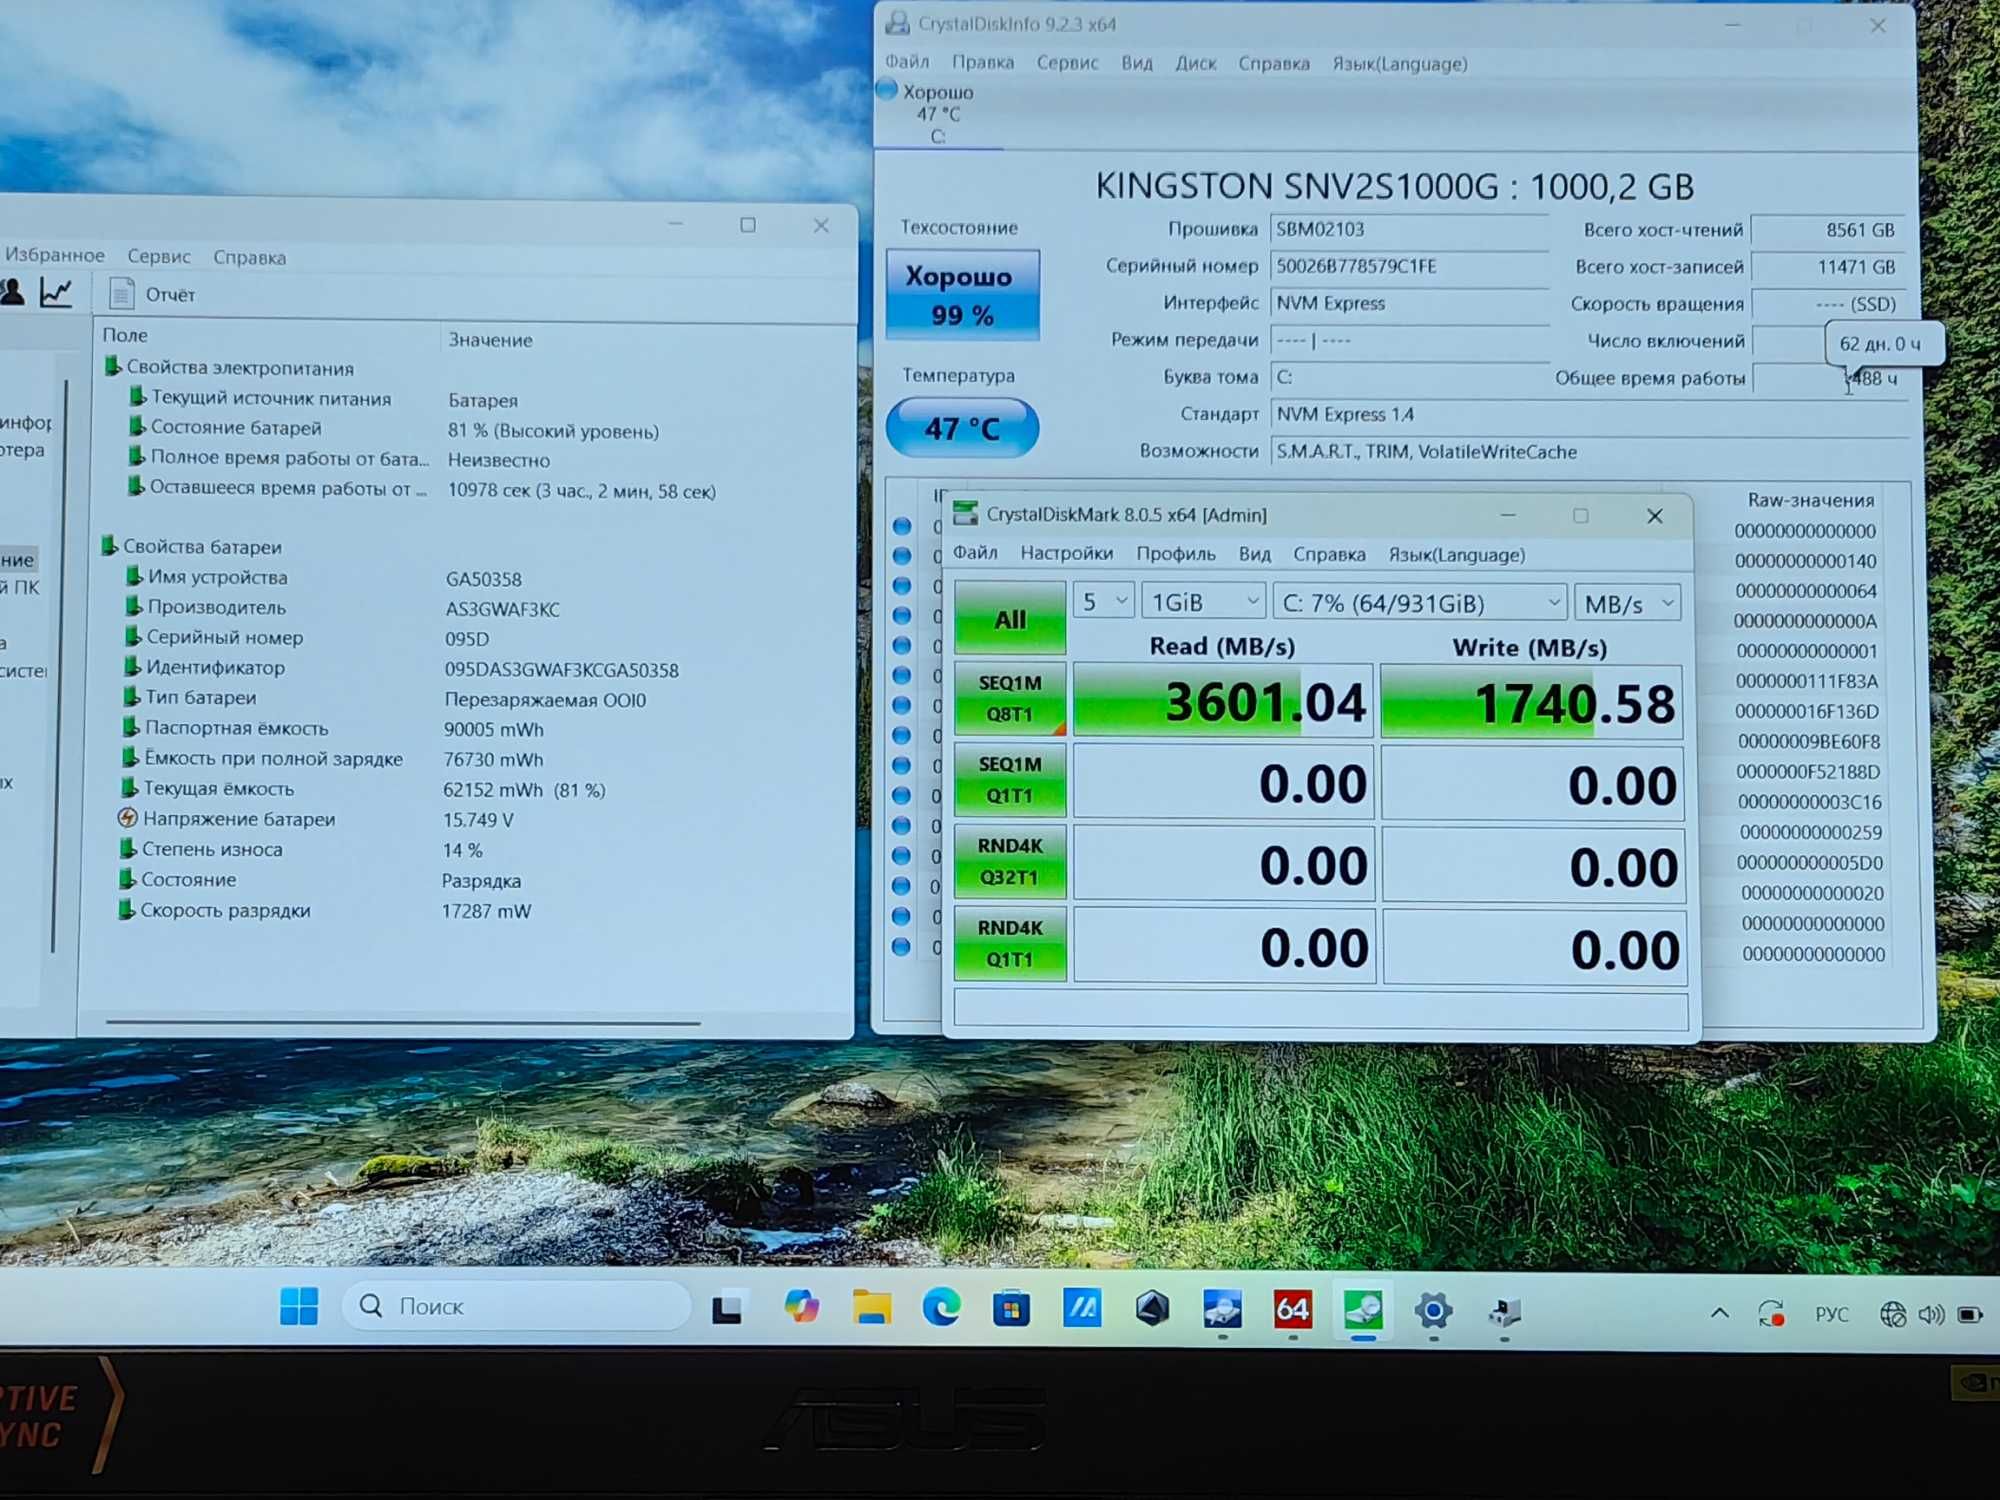Start the RND4K Q1T1 test
Screen dimensions: 2000x1500
[x=1009, y=943]
